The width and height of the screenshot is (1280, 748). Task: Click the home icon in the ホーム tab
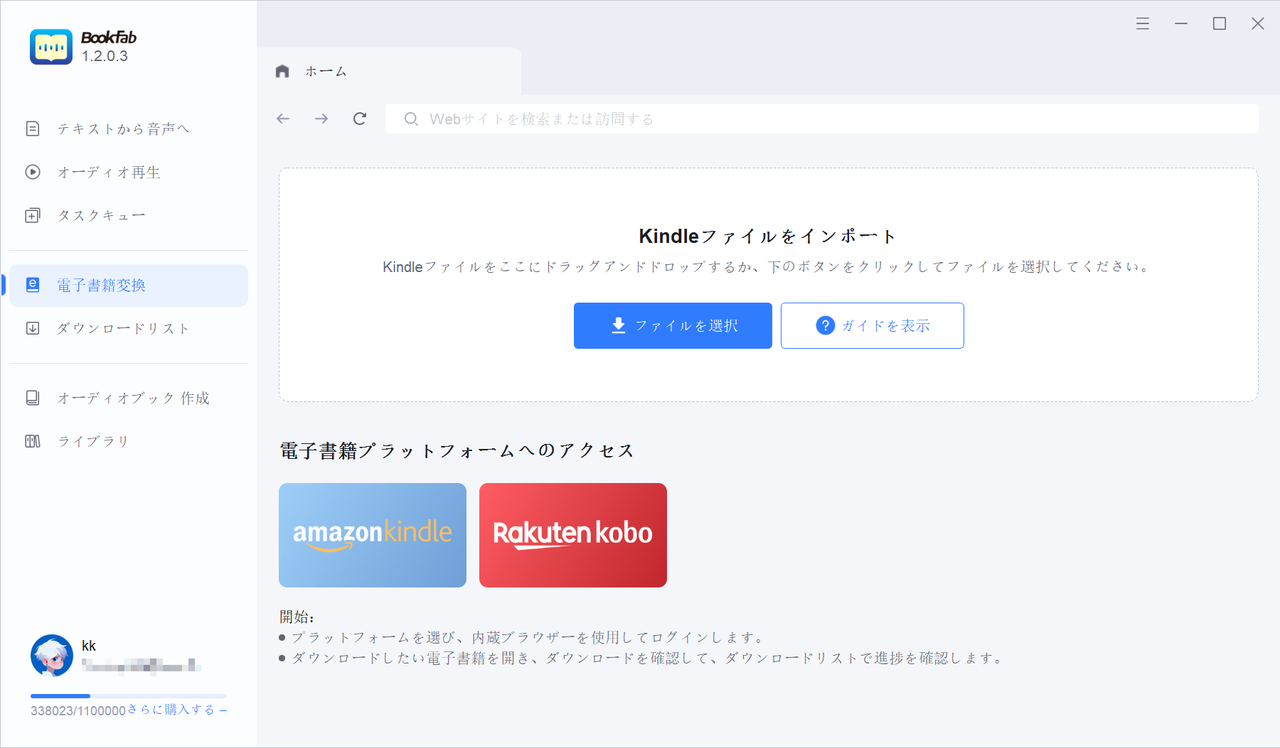[282, 71]
